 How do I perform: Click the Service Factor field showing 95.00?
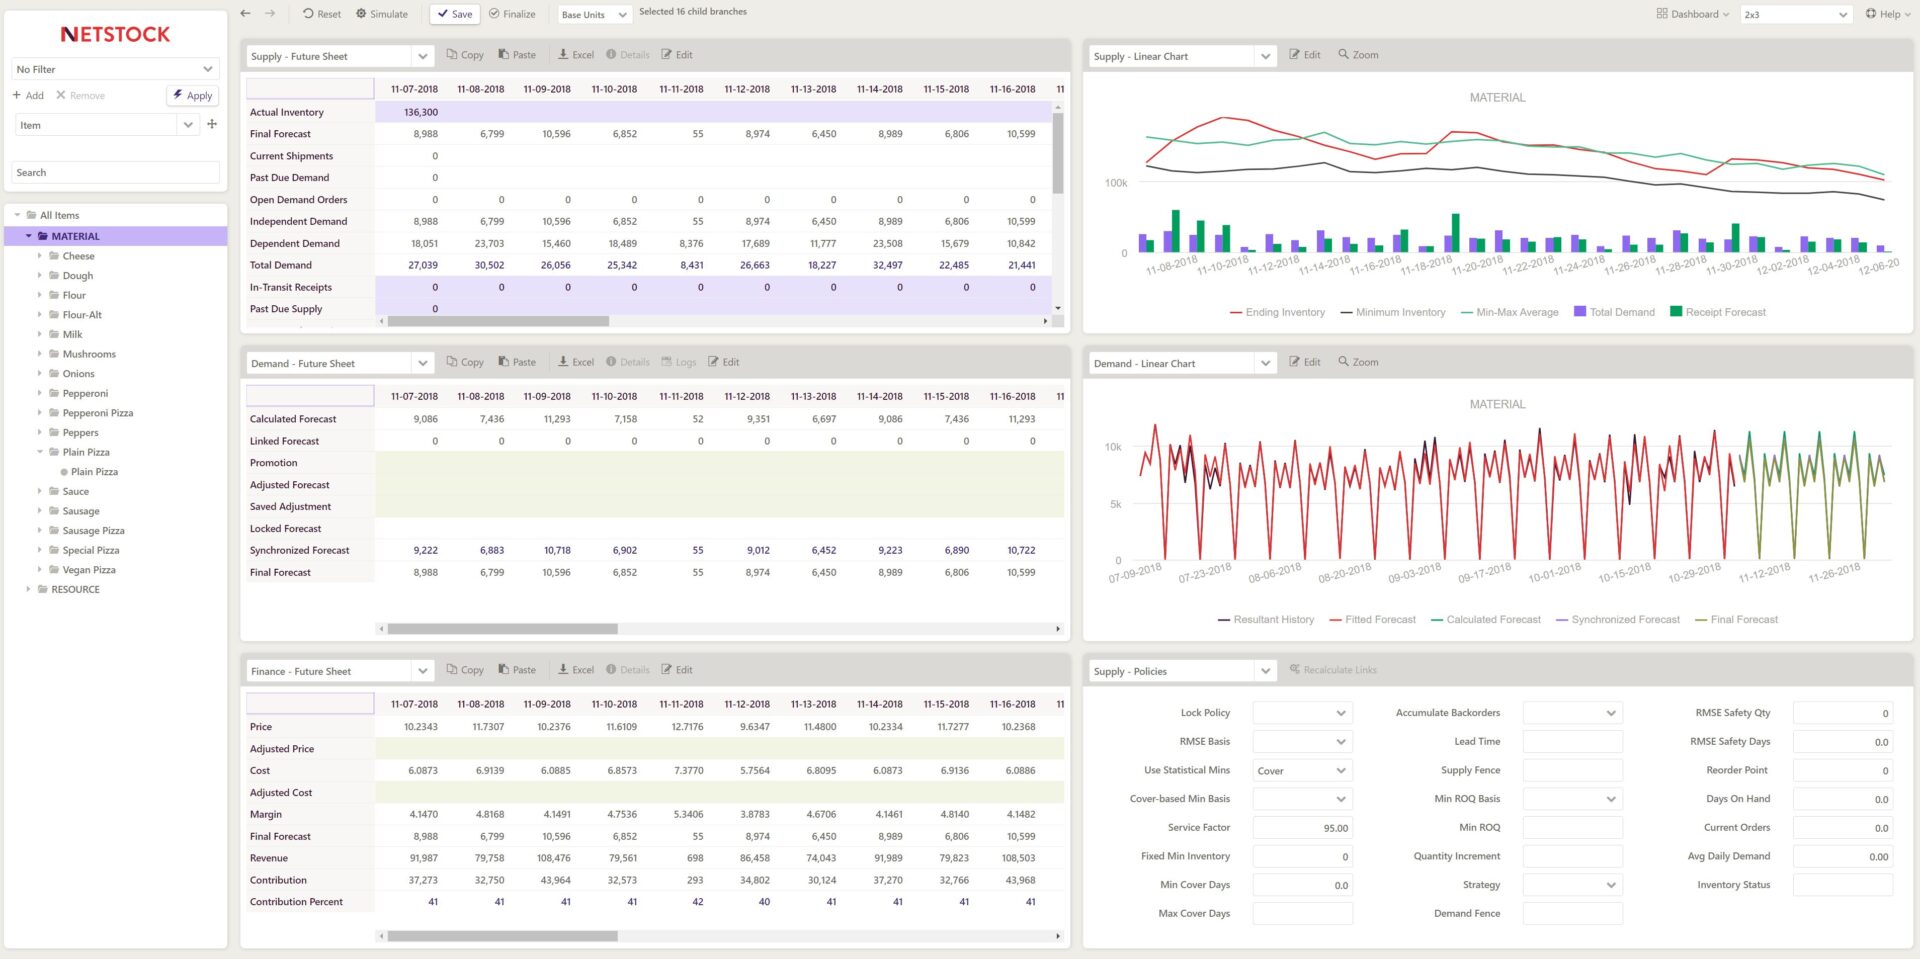1303,828
